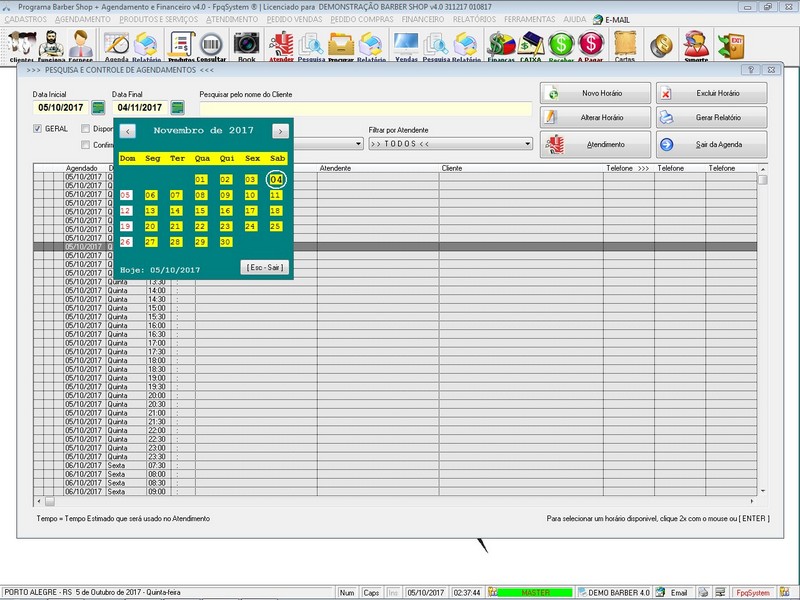Screen dimensions: 800x600
Task: Click the vertical scrollbar down arrow of grid
Action: 763,491
